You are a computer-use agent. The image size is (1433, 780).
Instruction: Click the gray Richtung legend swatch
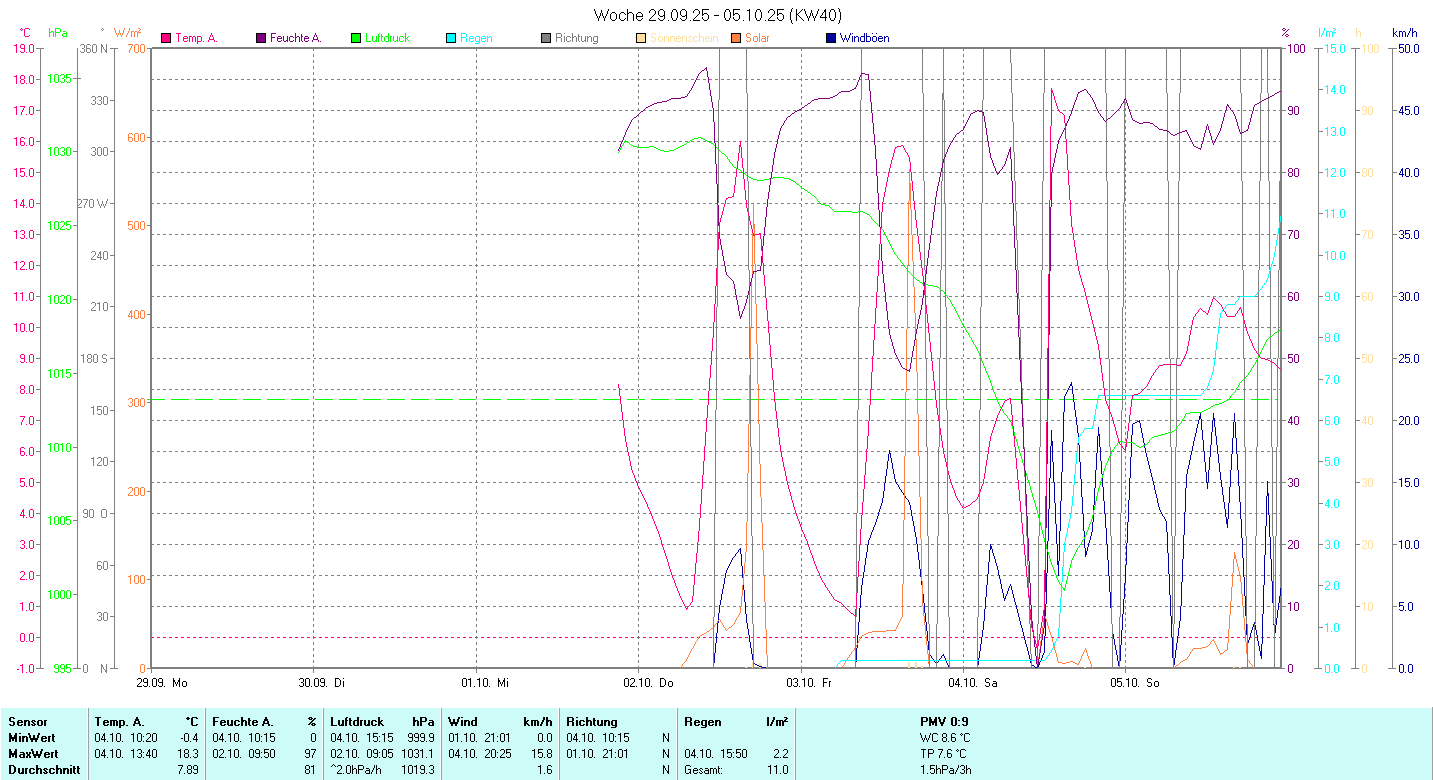pyautogui.click(x=546, y=38)
